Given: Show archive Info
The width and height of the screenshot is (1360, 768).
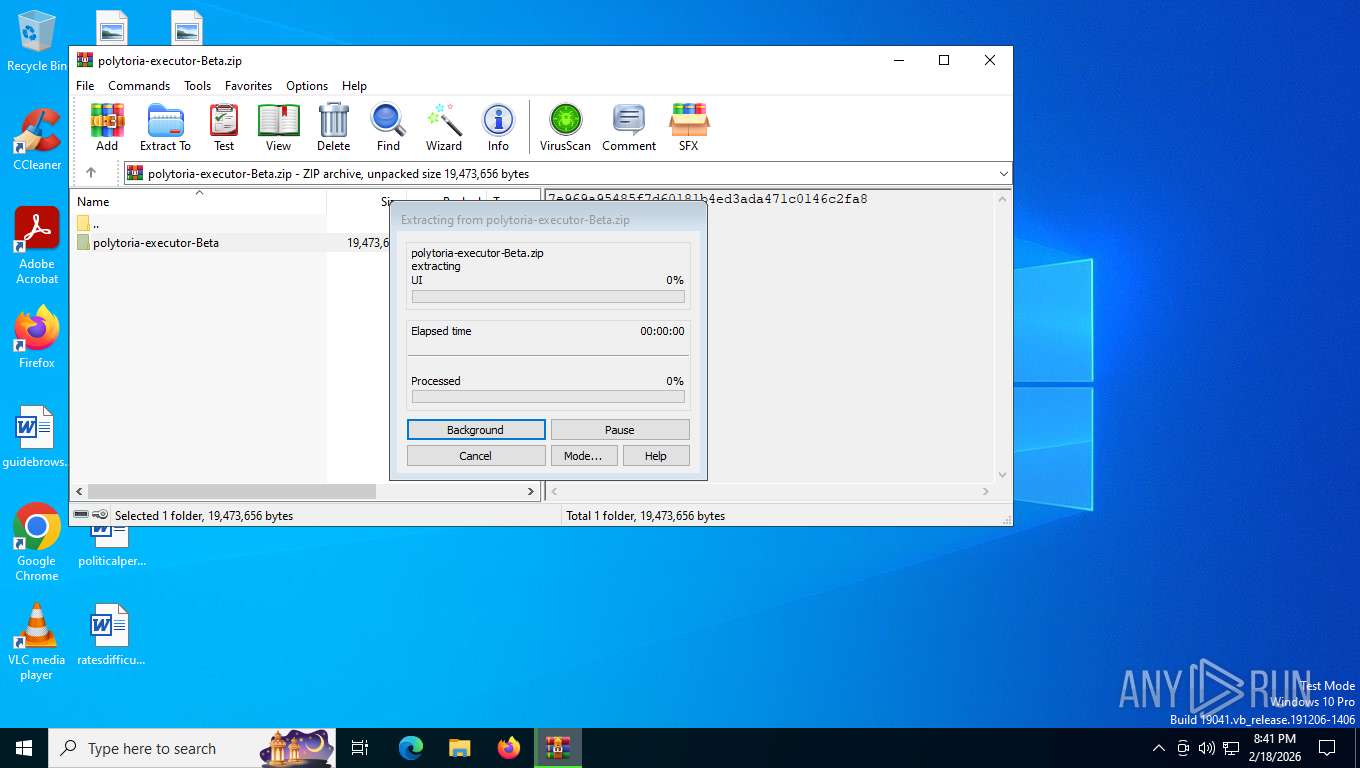Looking at the screenshot, I should pyautogui.click(x=498, y=127).
